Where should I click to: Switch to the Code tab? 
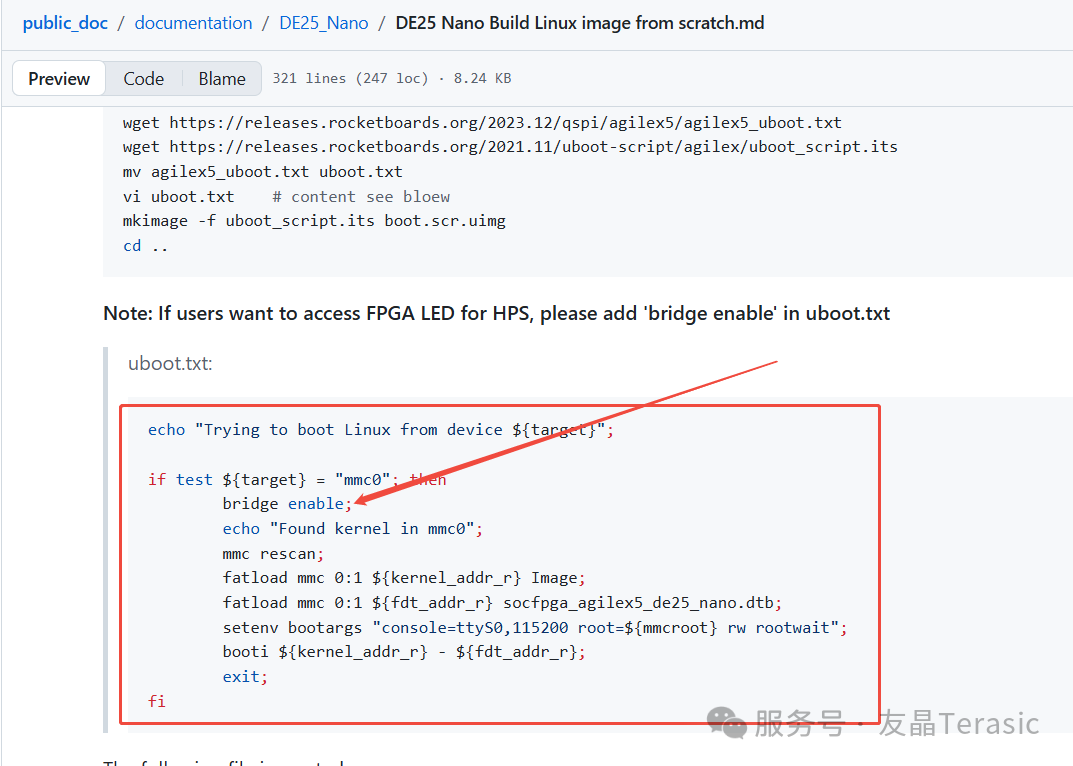(144, 79)
